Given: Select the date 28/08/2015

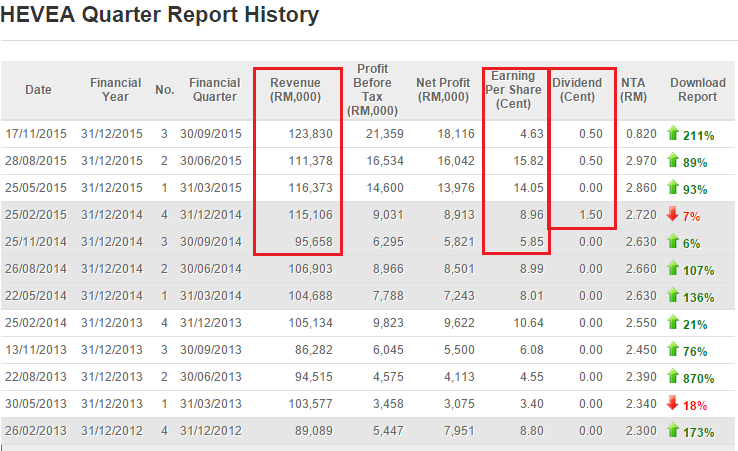Looking at the screenshot, I should point(36,161).
